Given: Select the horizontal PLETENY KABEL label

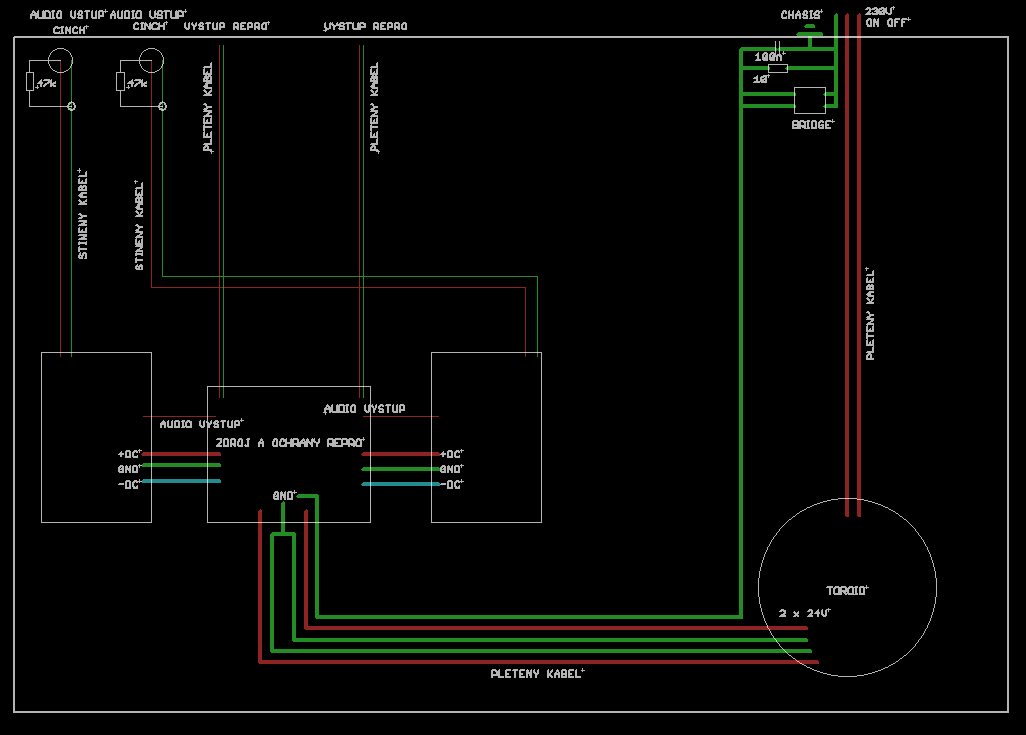Looking at the screenshot, I should pyautogui.click(x=537, y=673).
